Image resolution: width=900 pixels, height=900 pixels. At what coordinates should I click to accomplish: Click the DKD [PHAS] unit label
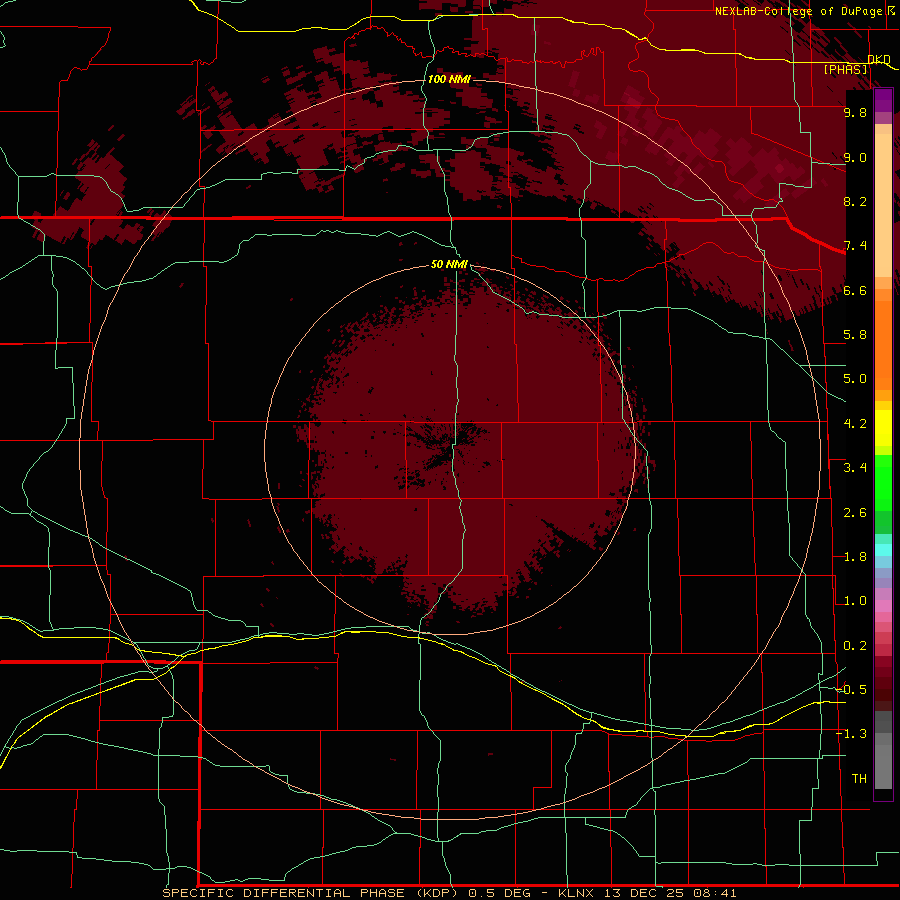(x=856, y=64)
